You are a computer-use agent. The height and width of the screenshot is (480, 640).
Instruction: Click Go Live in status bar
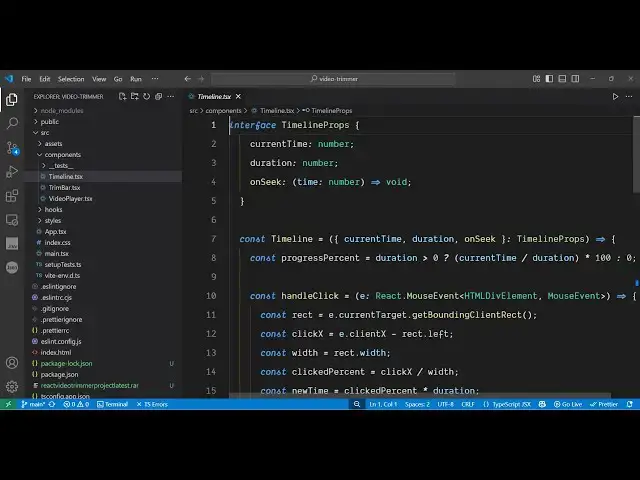pyautogui.click(x=568, y=404)
